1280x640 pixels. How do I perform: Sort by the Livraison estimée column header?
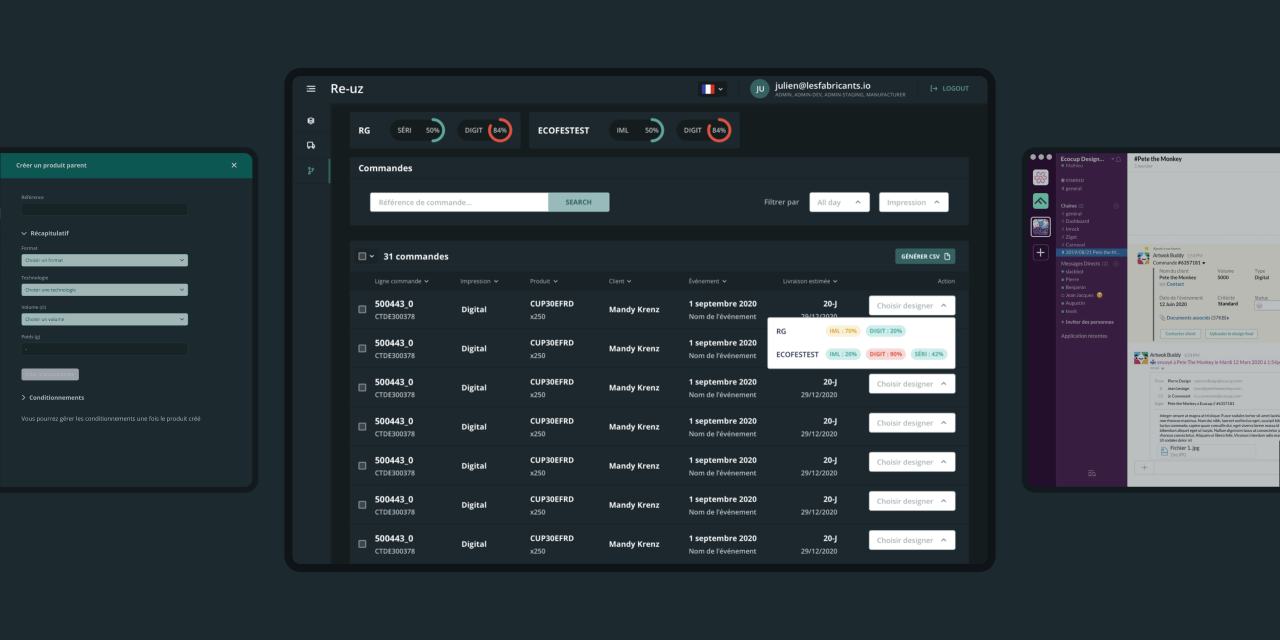click(810, 281)
